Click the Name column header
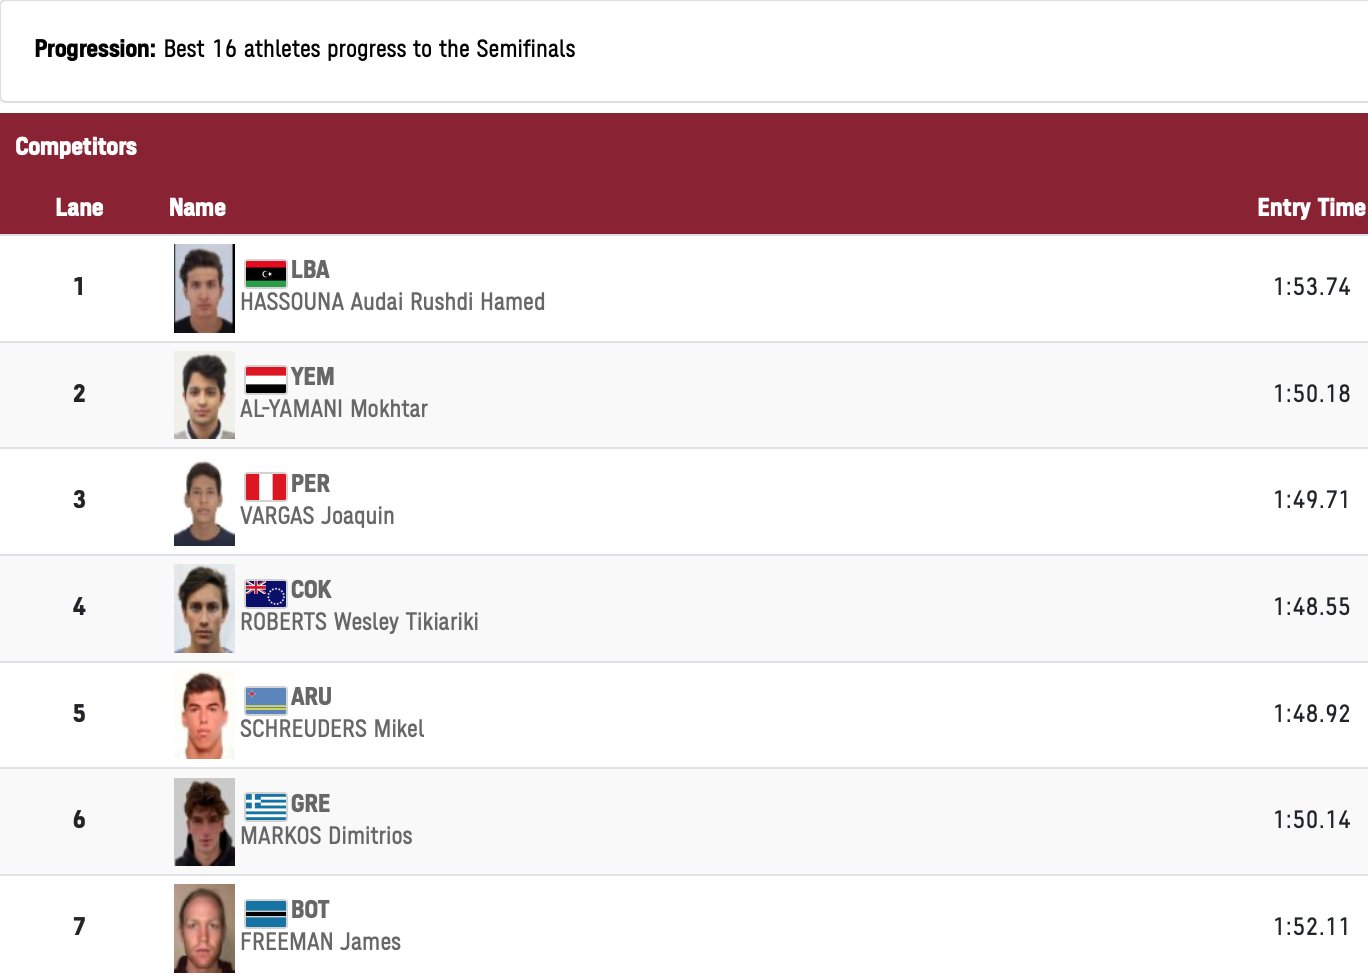The width and height of the screenshot is (1368, 978). pyautogui.click(x=197, y=207)
